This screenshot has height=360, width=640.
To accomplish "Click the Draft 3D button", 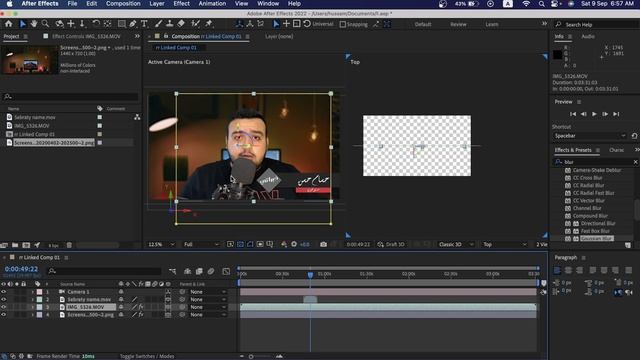I will click(x=391, y=244).
